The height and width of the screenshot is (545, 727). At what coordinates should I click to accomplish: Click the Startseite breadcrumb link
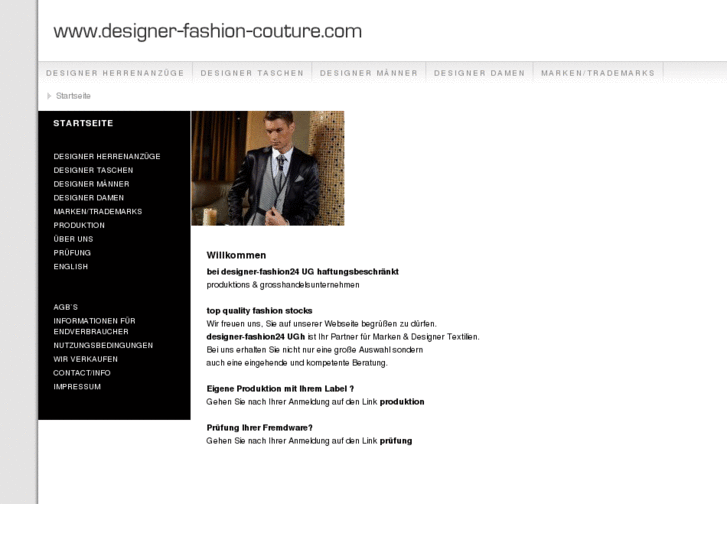(73, 96)
